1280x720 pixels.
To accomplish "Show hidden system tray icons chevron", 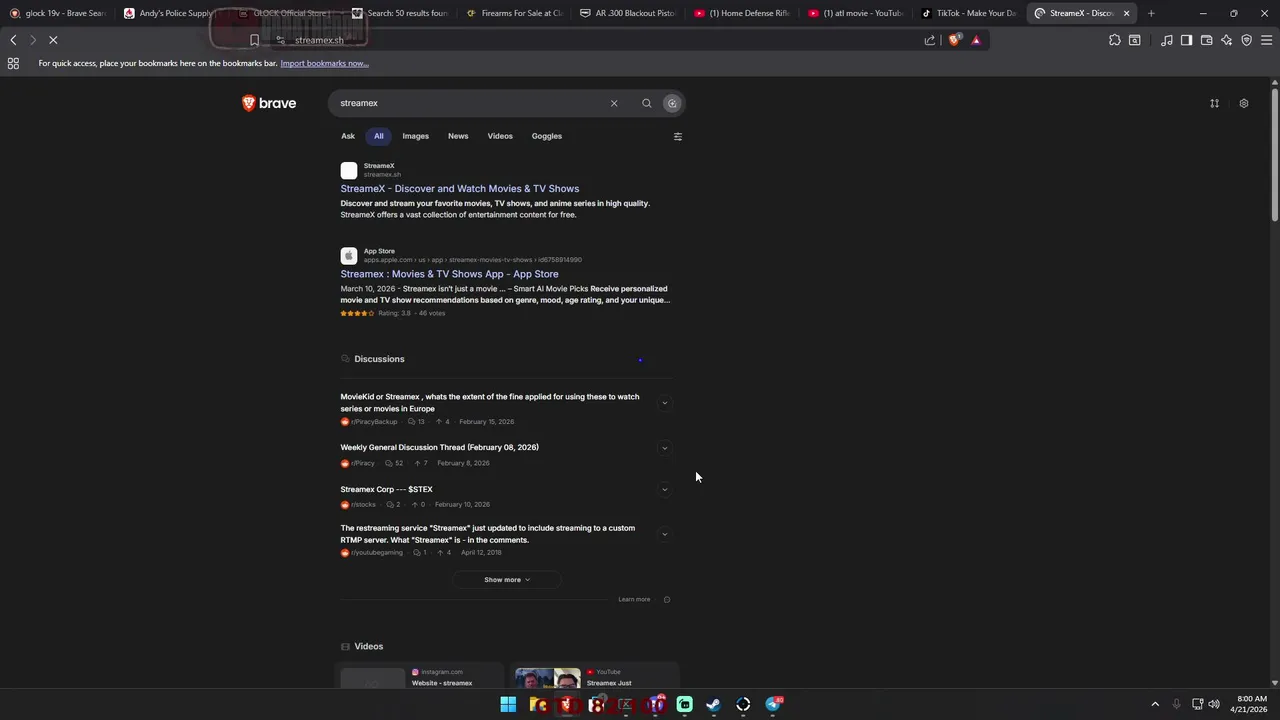I will (x=1155, y=704).
